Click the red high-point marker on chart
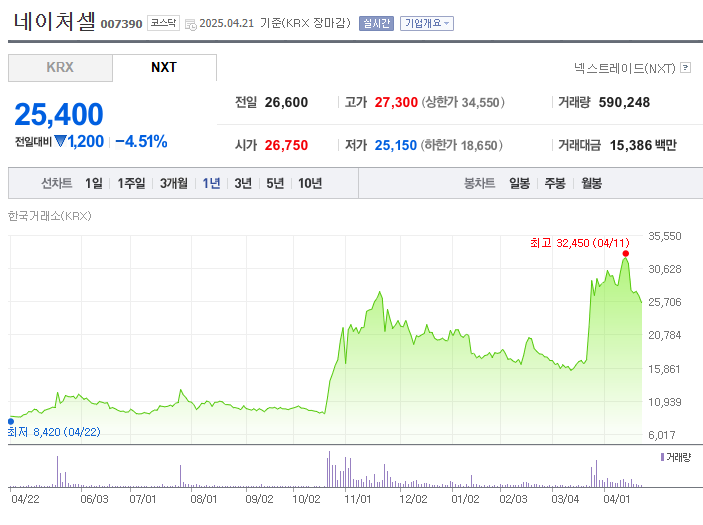This screenshot has width=703, height=525. pyautogui.click(x=626, y=254)
